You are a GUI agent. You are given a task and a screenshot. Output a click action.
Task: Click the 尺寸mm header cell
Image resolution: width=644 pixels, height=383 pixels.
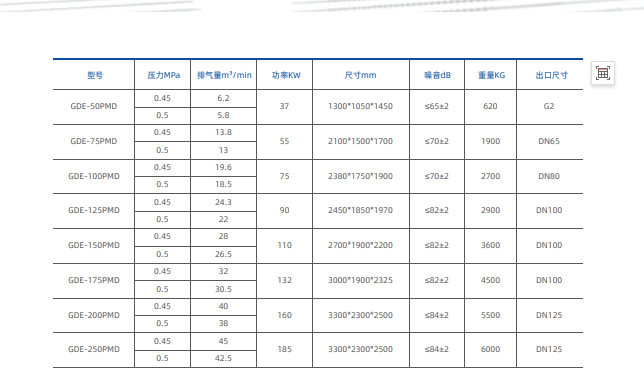(x=360, y=75)
